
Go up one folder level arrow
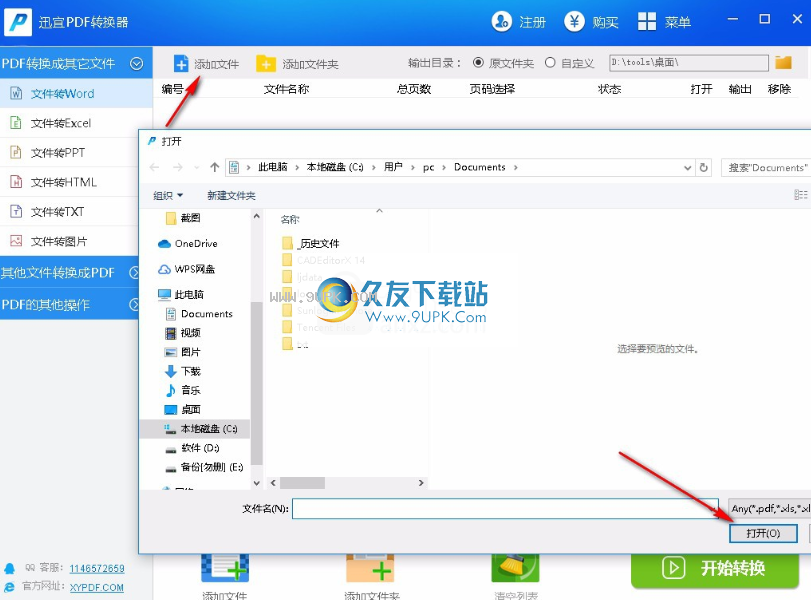point(215,167)
